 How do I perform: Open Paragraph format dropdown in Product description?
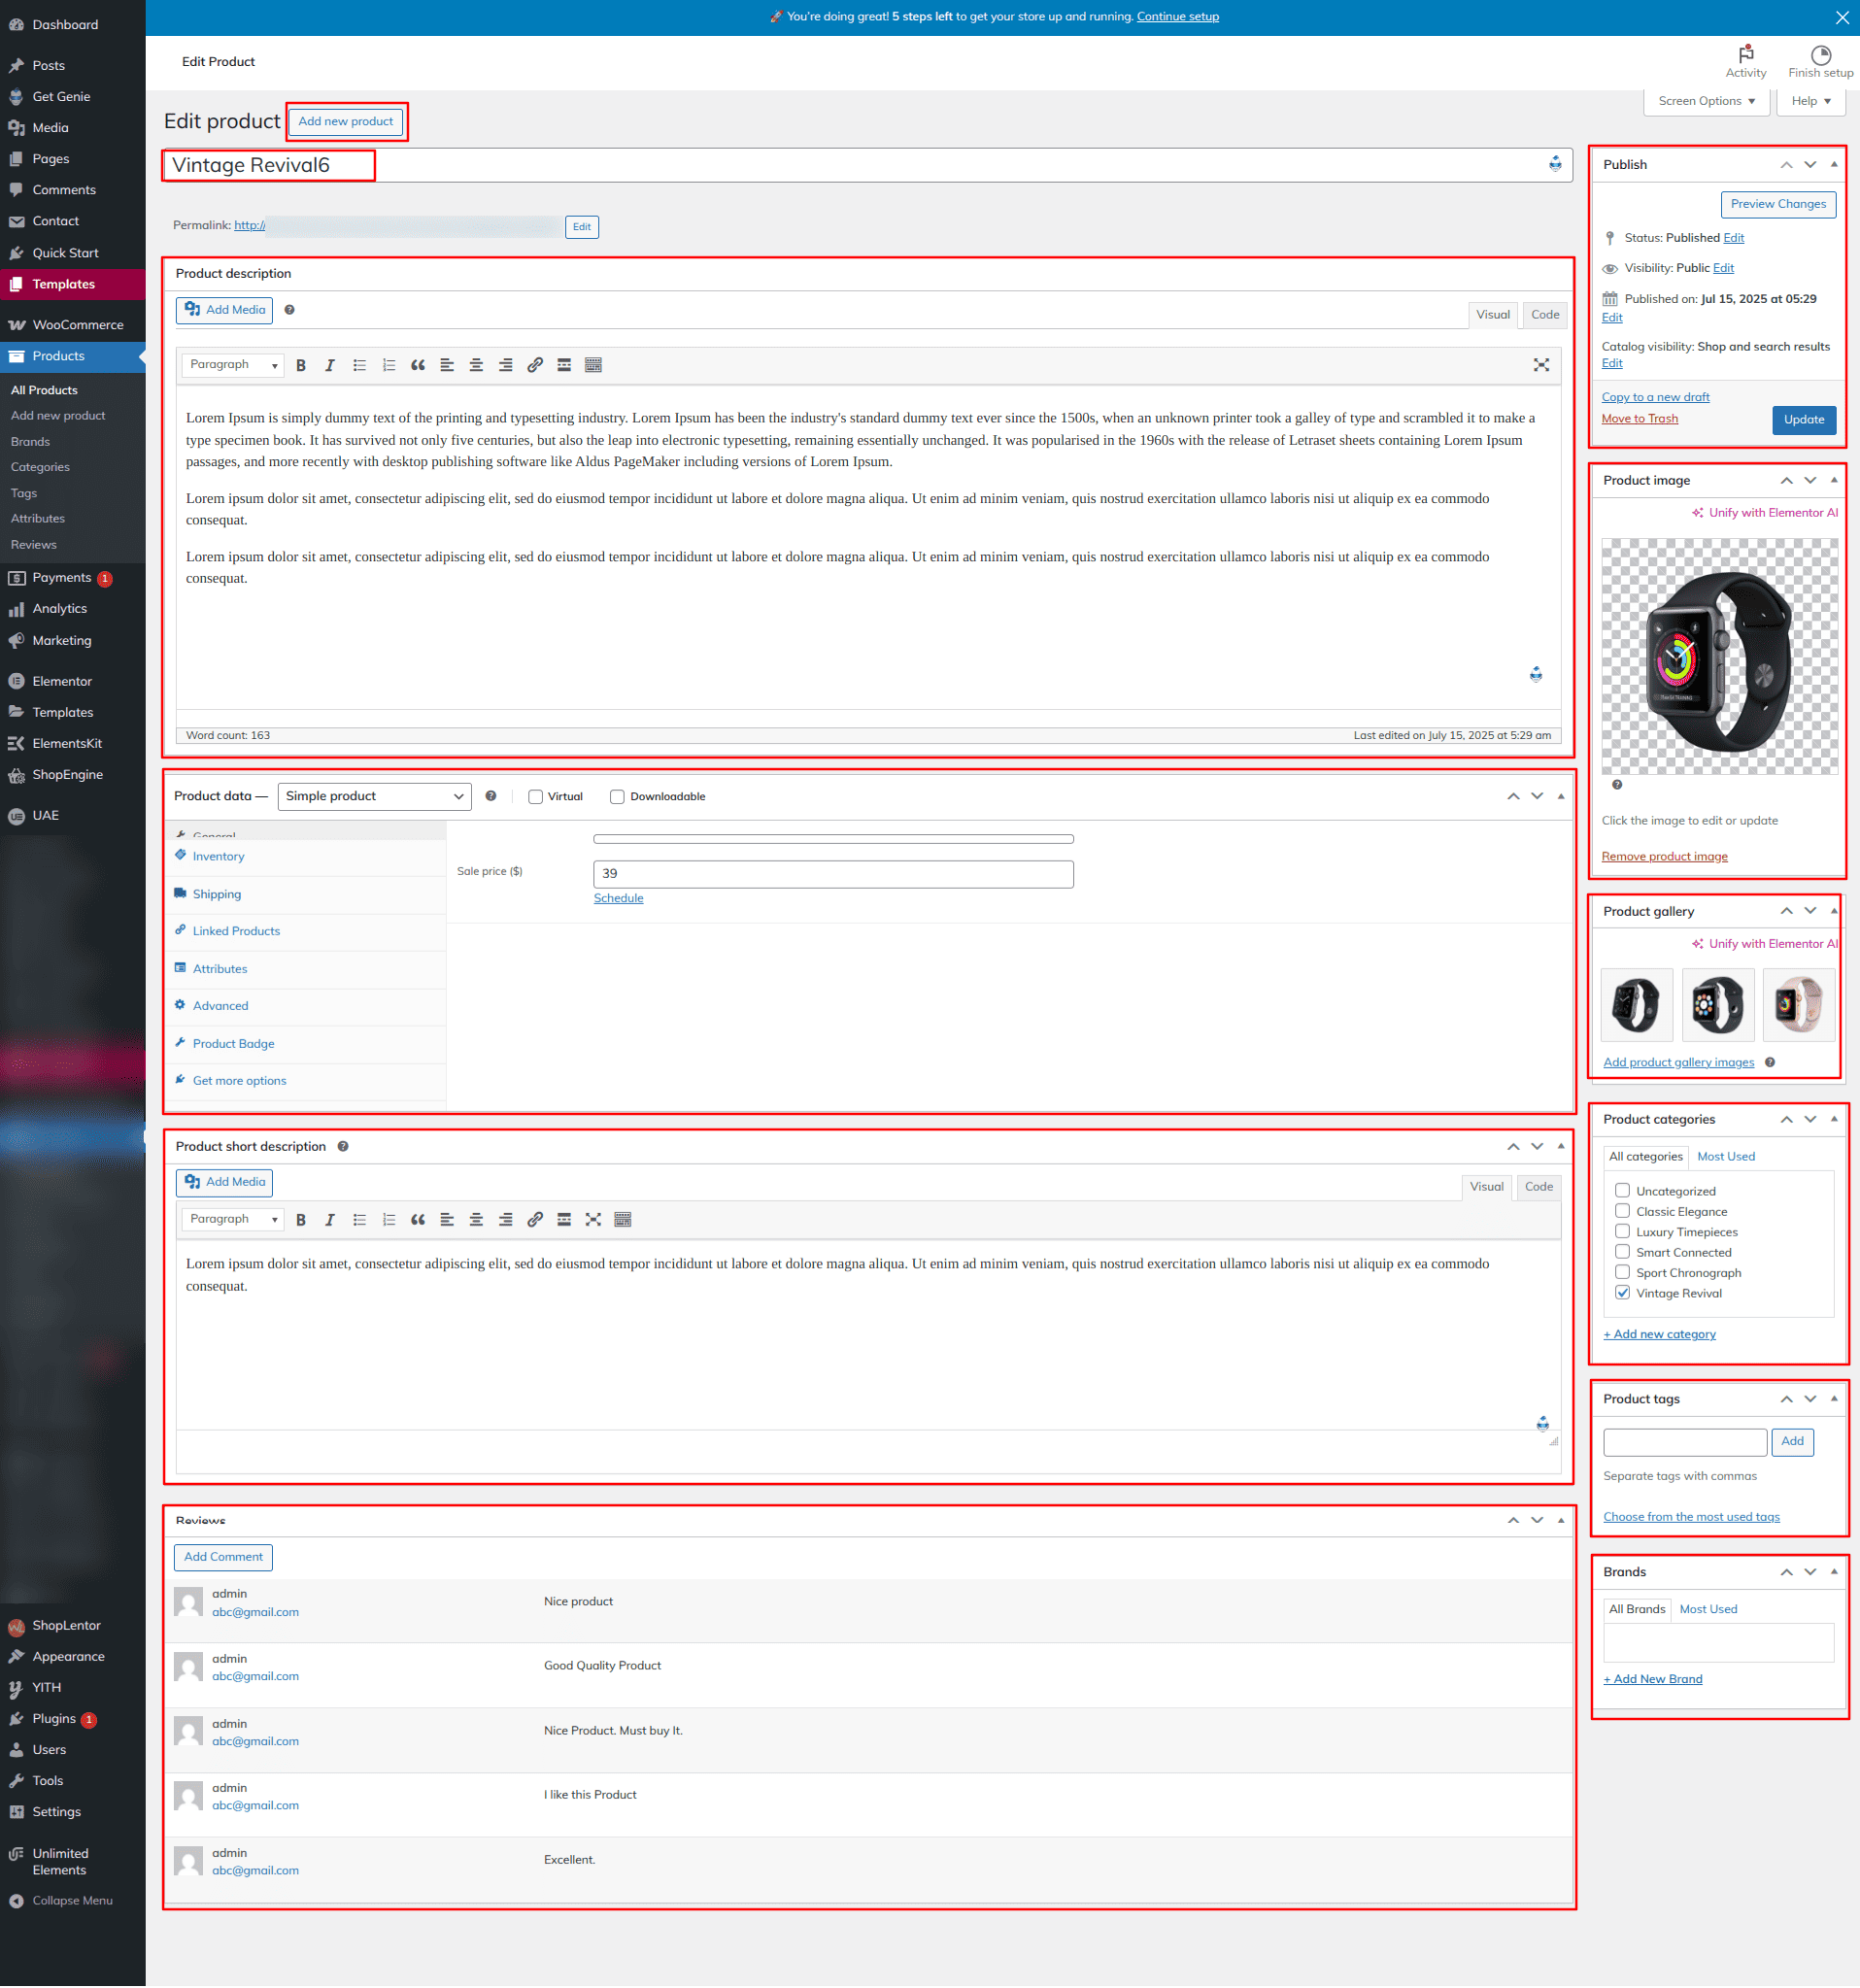pos(233,365)
